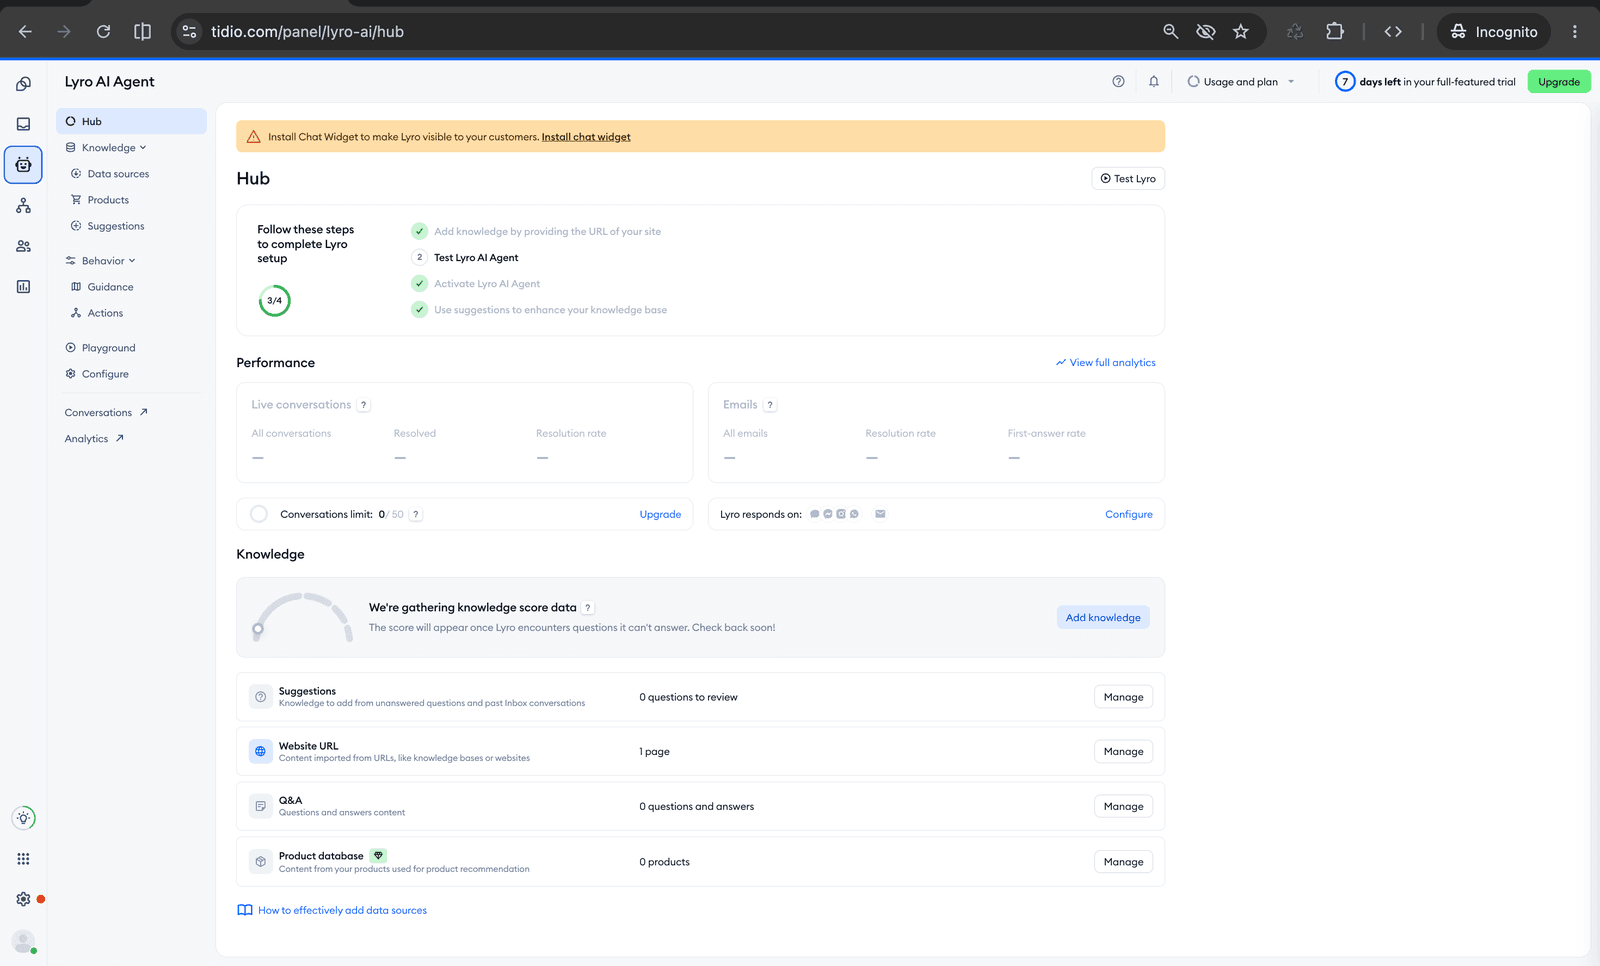This screenshot has height=966, width=1600.
Task: Click the knowledge score help icon
Action: coord(588,608)
